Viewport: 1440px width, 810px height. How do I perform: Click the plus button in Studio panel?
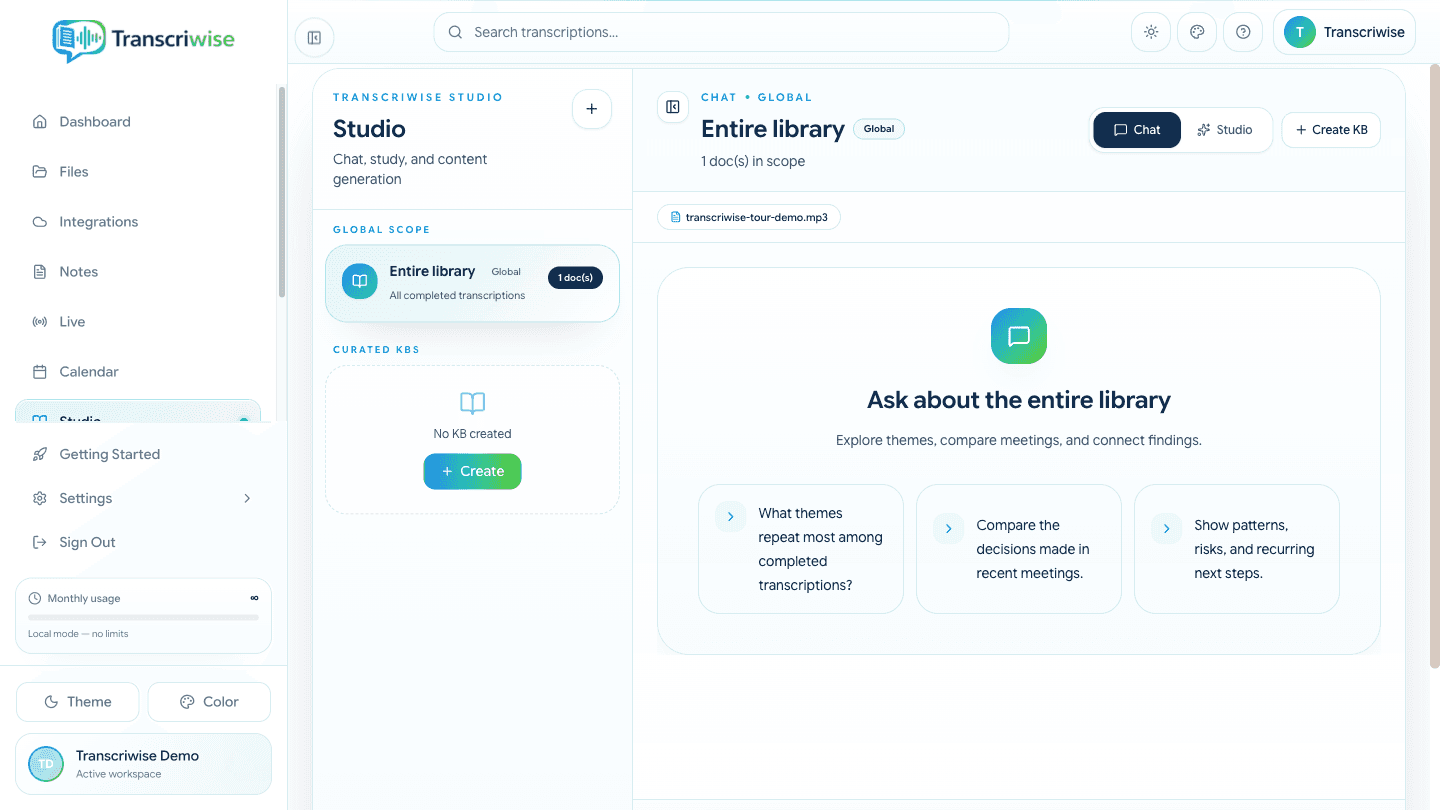click(591, 109)
